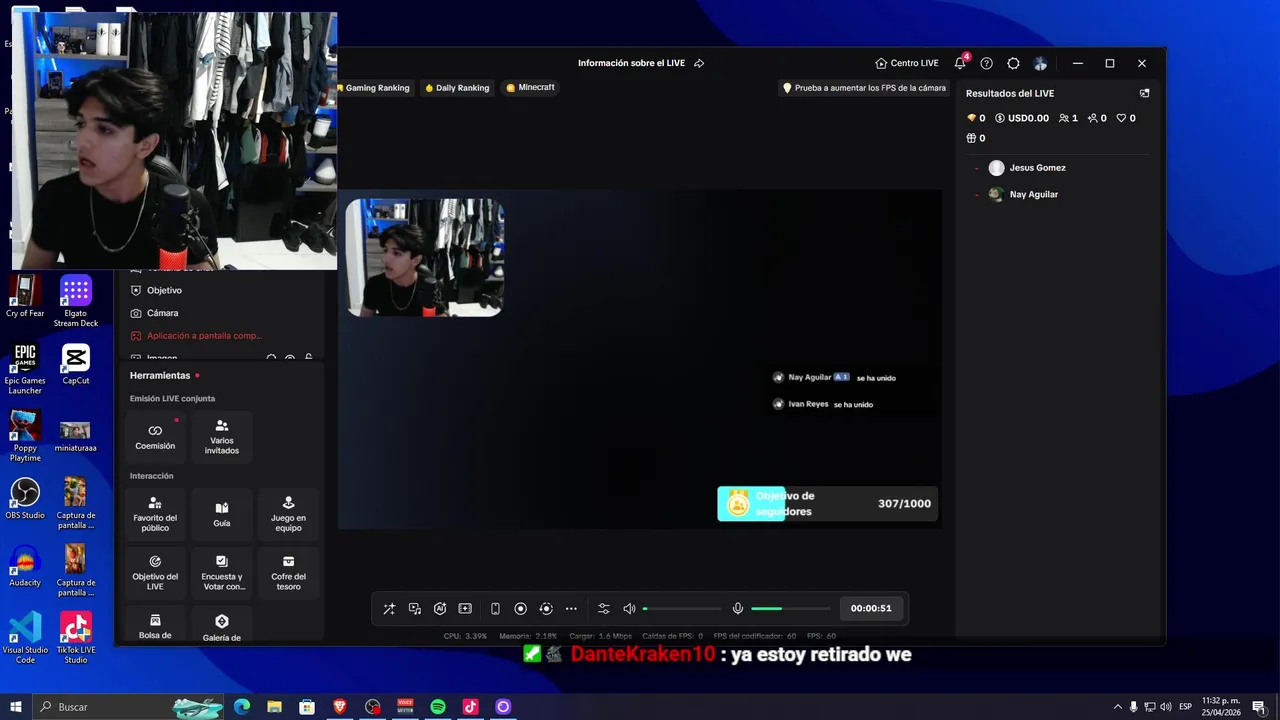This screenshot has width=1280, height=720.
Task: Open the Windows Start menu
Action: (16, 707)
